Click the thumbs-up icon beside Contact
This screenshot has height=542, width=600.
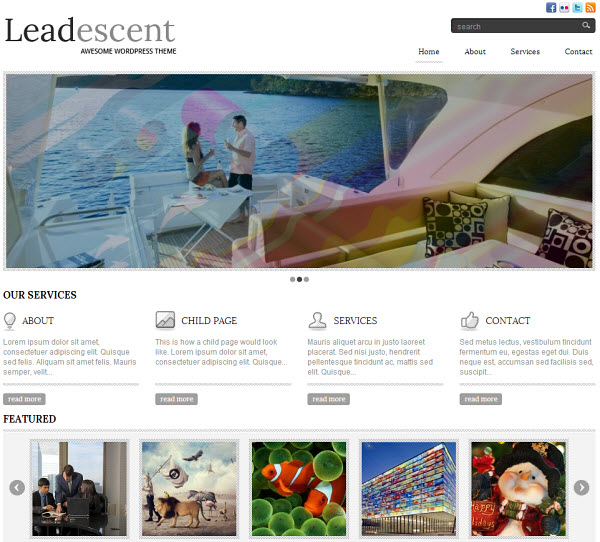point(470,320)
